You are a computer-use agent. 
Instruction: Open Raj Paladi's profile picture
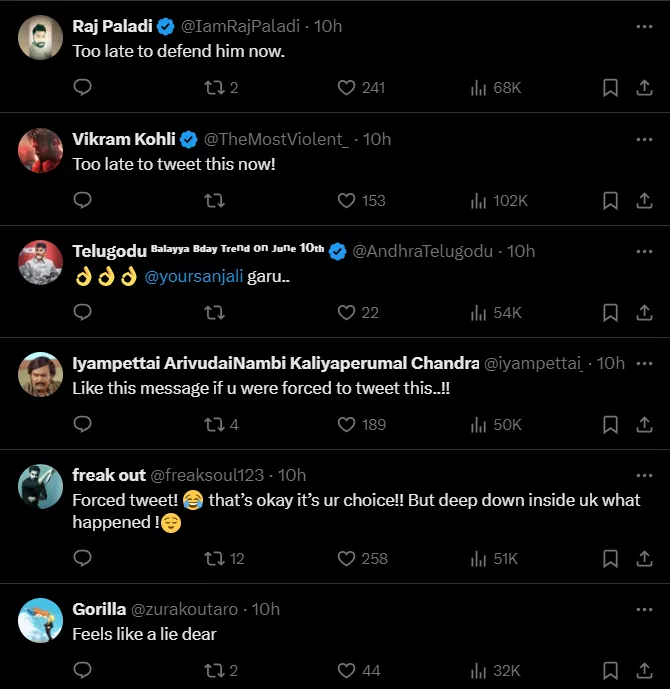click(41, 39)
